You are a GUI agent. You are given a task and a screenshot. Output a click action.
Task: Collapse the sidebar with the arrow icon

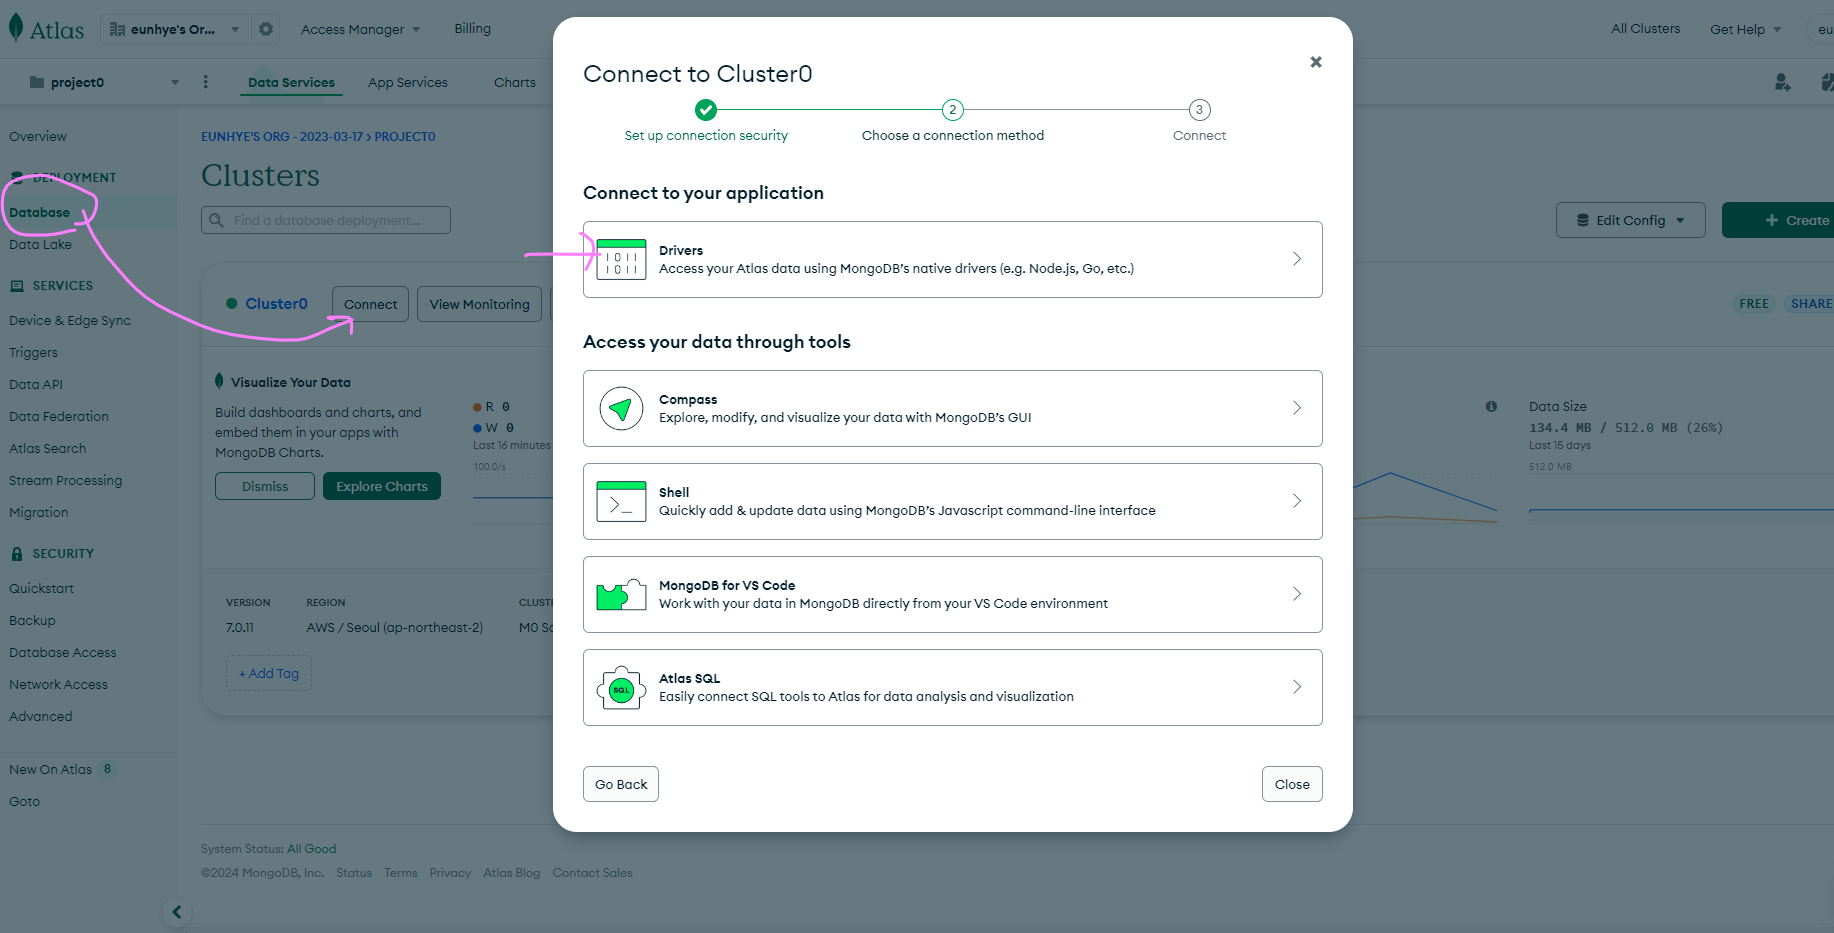click(177, 912)
